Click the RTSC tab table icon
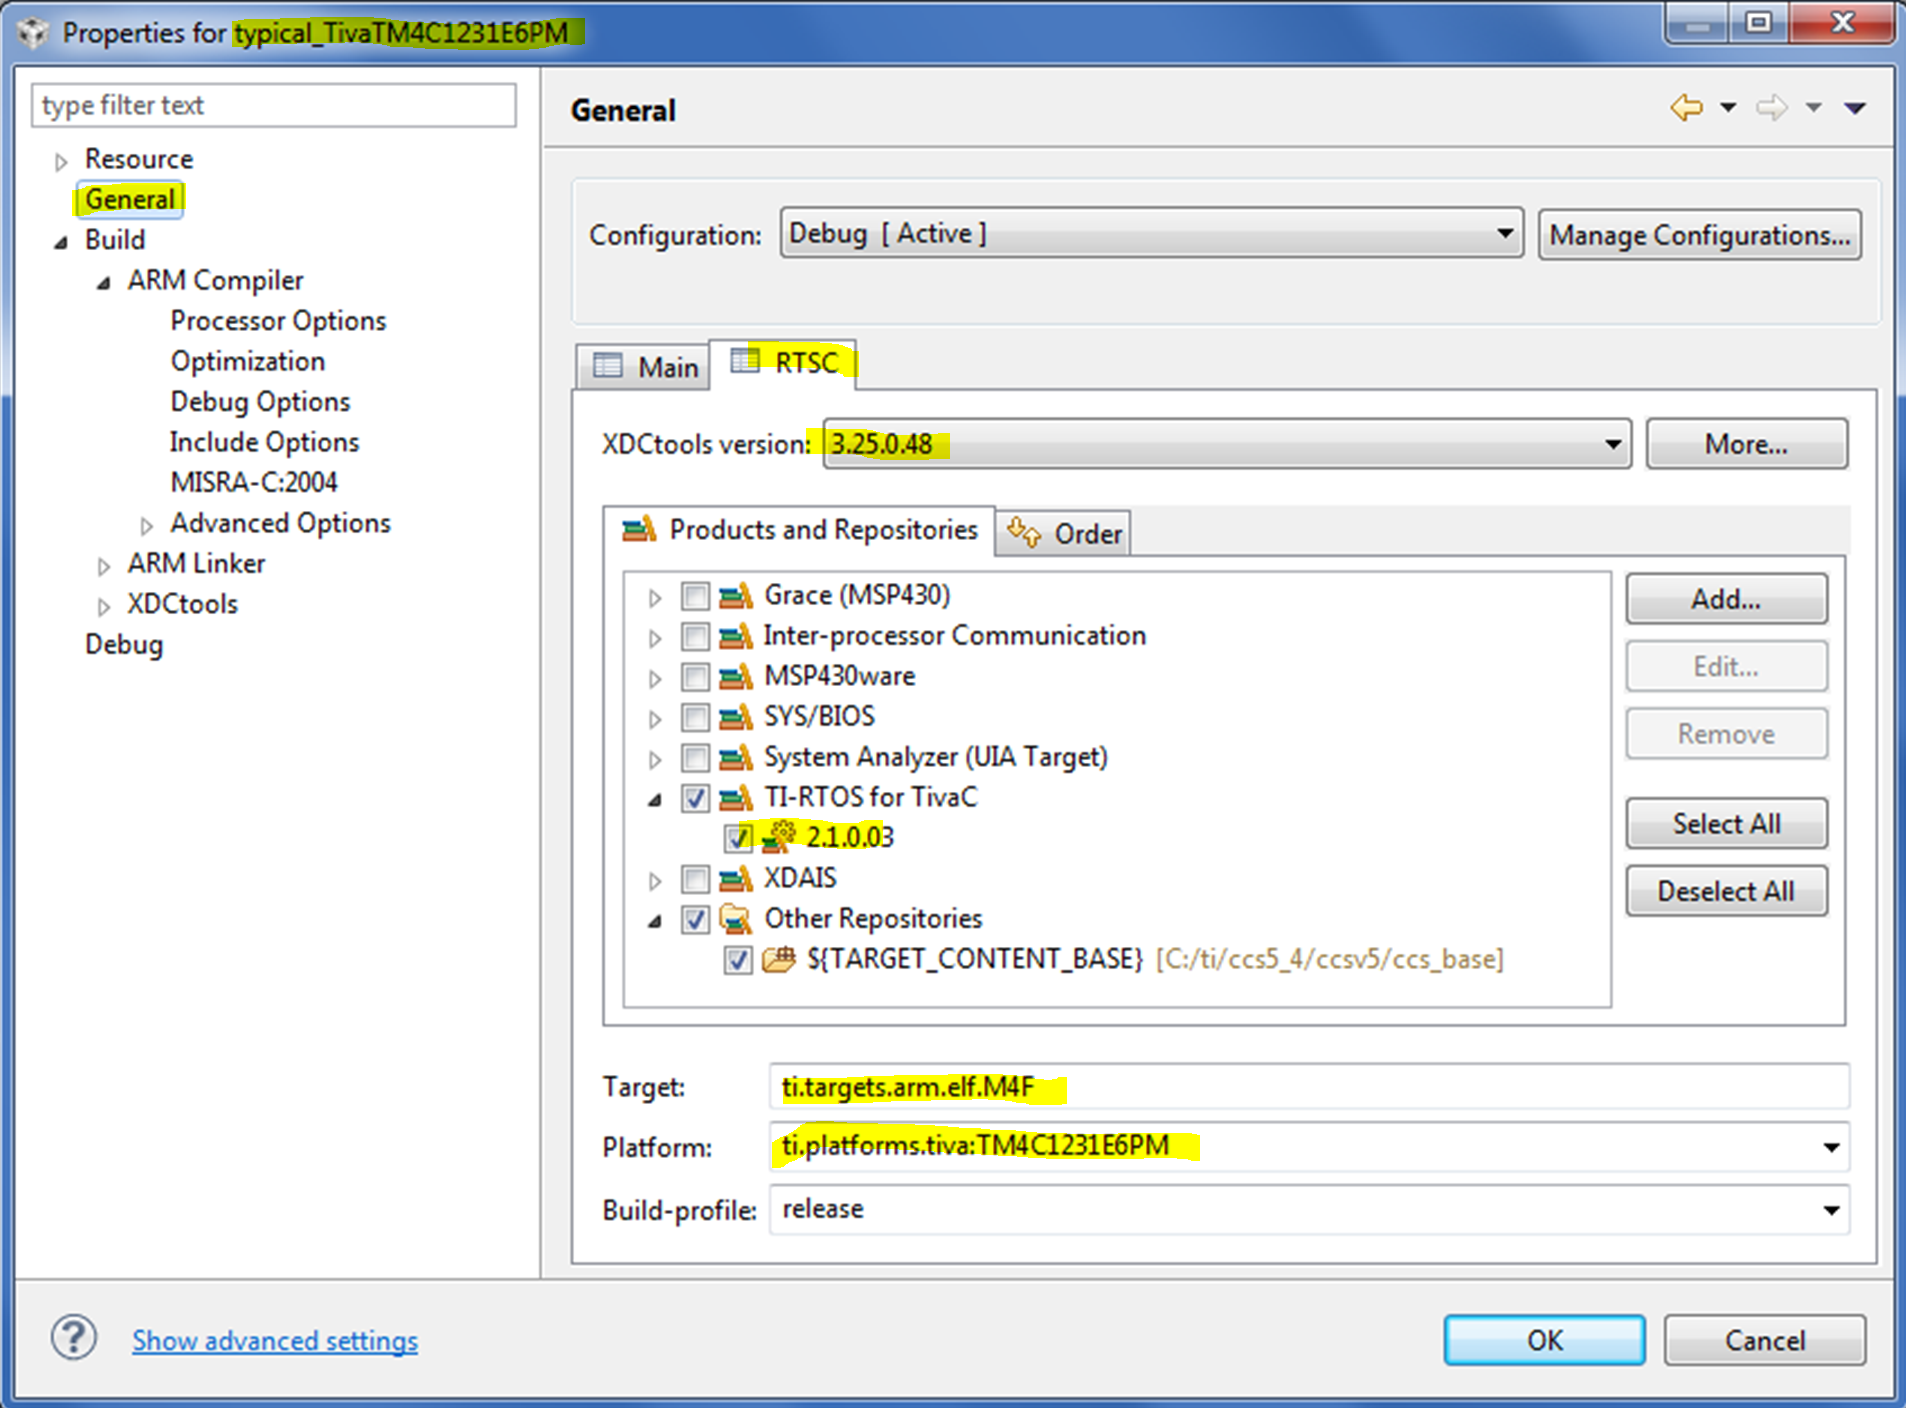The width and height of the screenshot is (1906, 1408). pos(745,360)
